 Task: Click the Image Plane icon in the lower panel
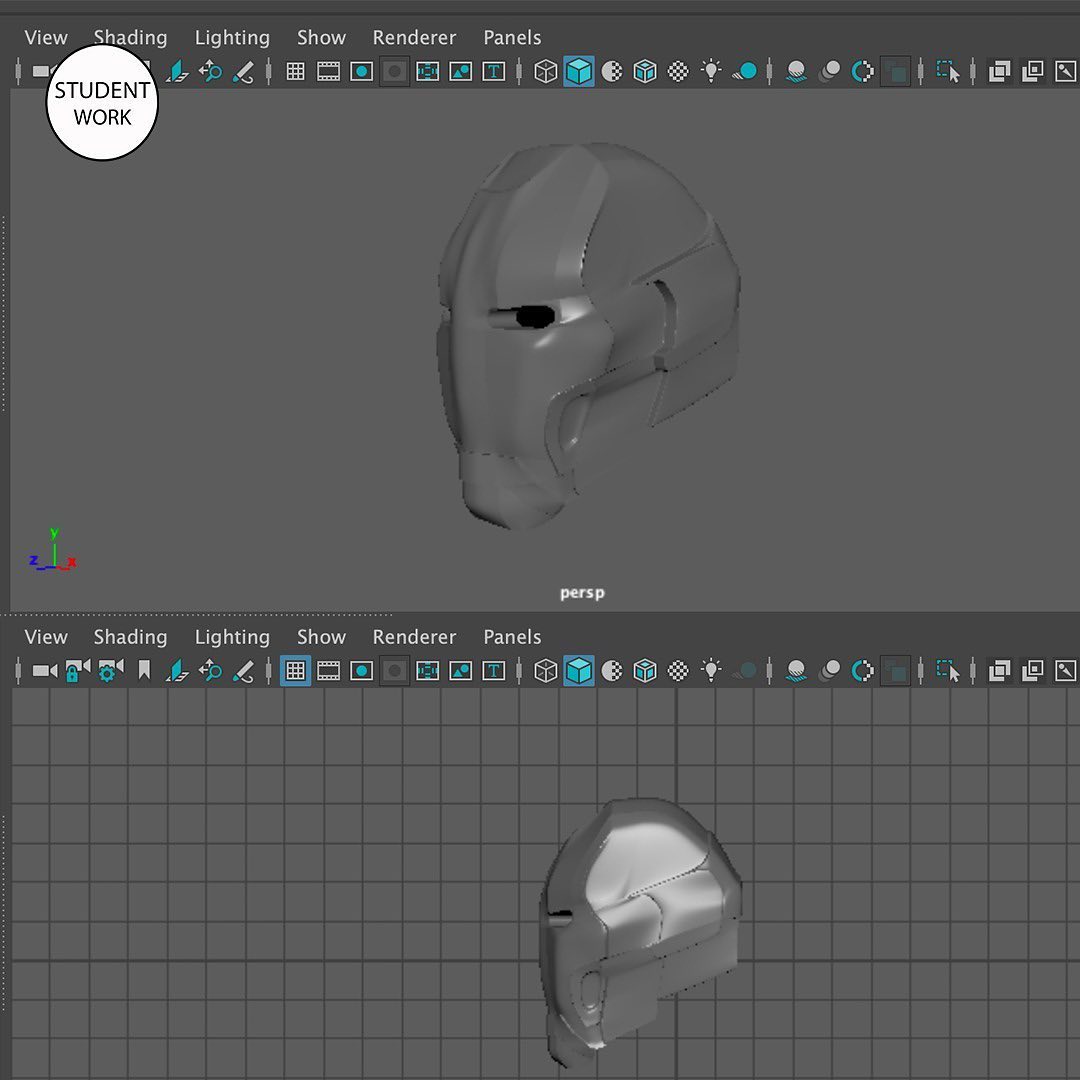[x=177, y=671]
